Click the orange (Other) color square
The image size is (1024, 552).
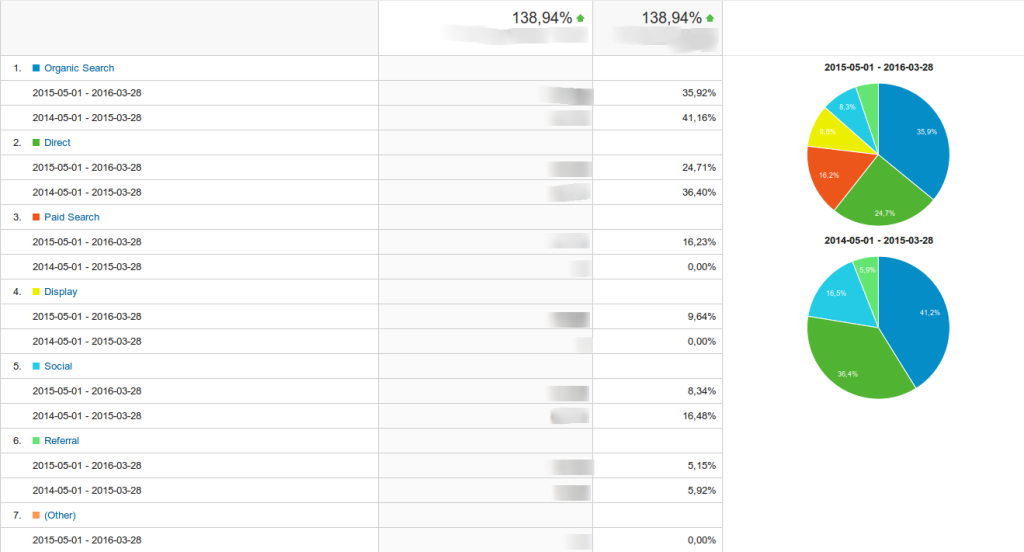(x=36, y=515)
